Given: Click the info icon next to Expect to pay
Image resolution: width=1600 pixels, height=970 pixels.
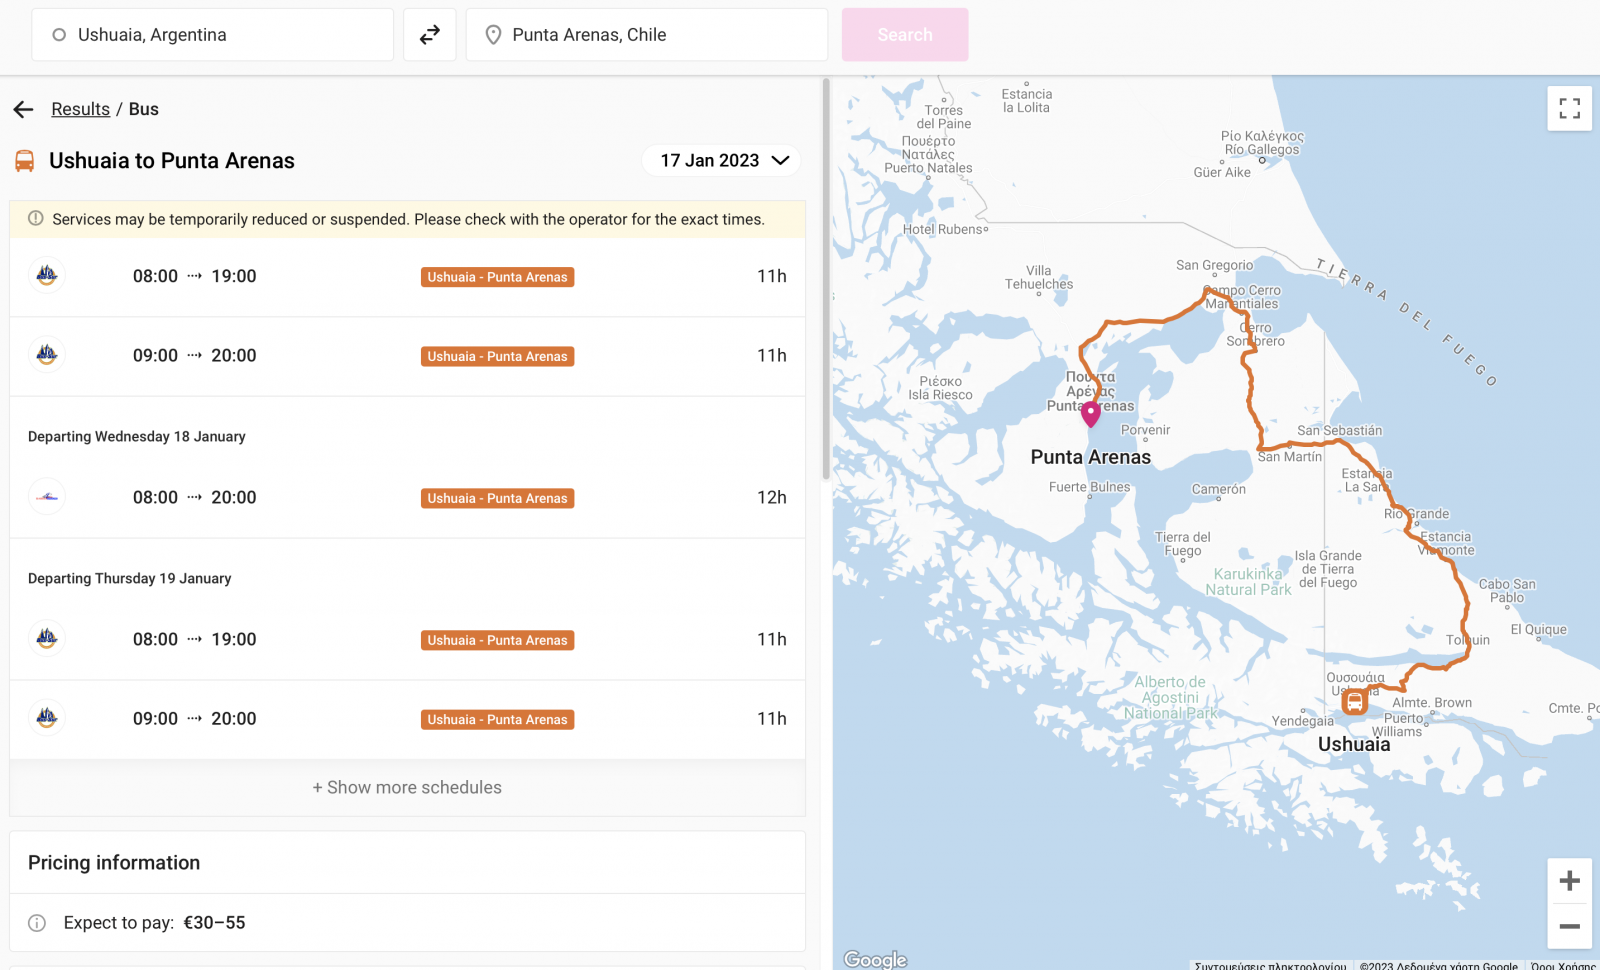Looking at the screenshot, I should pos(37,923).
